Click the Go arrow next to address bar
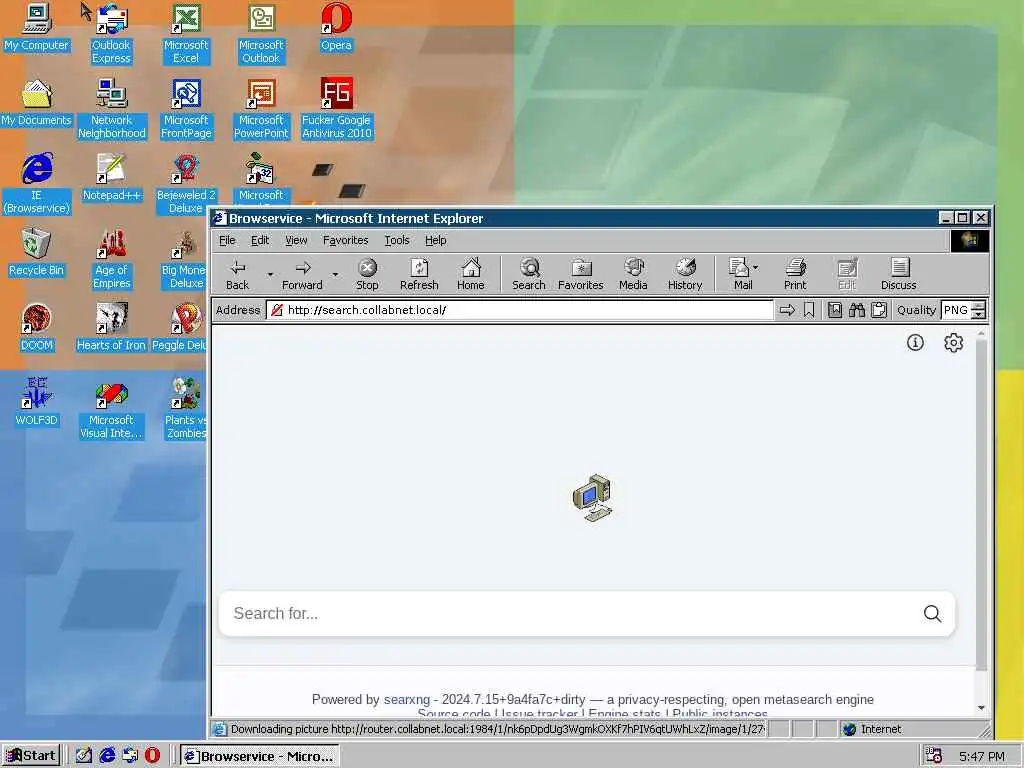 pos(787,310)
